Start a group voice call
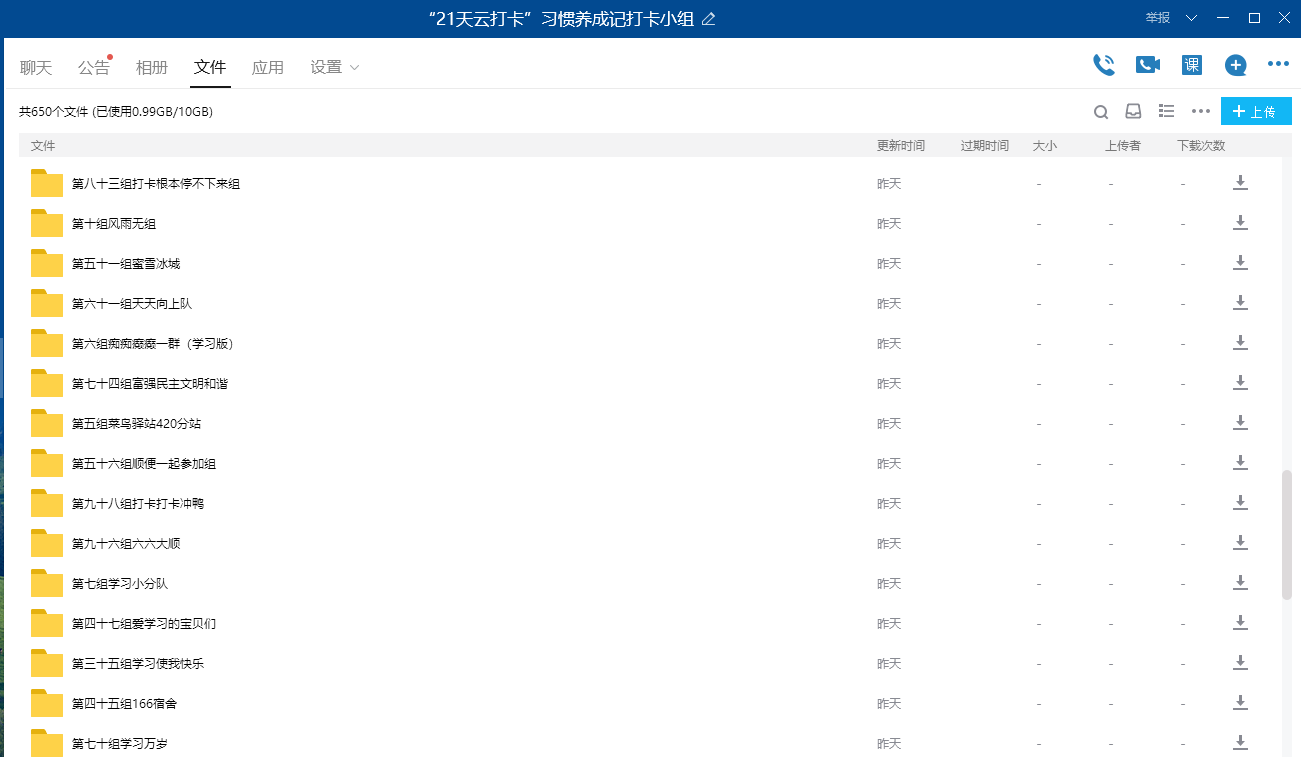This screenshot has width=1301, height=757. [x=1103, y=65]
